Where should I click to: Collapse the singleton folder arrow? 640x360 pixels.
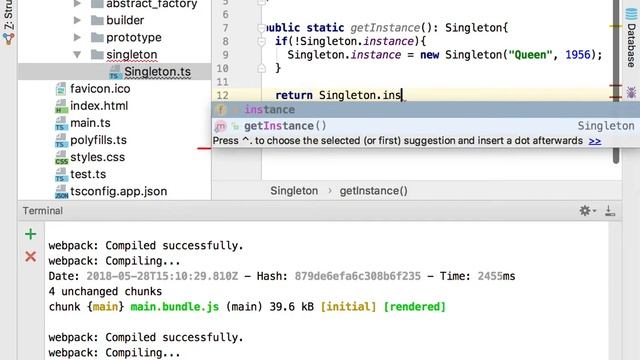(77, 54)
